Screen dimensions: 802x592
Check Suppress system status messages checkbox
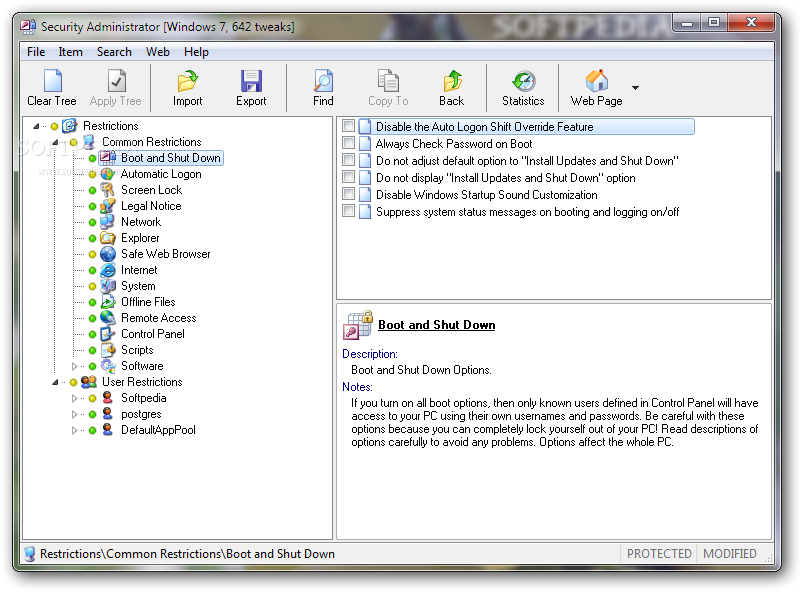pyautogui.click(x=348, y=210)
